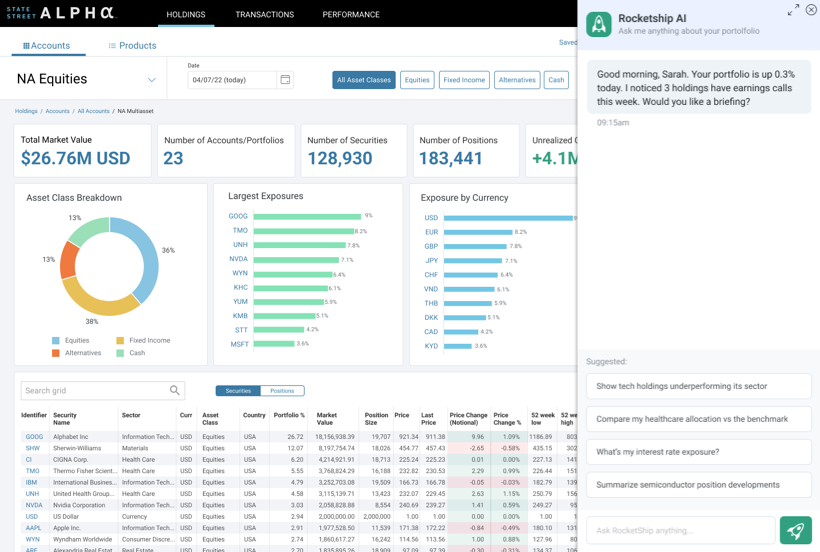Click the Ask RocketShip anything input
The width and height of the screenshot is (820, 552).
click(680, 530)
